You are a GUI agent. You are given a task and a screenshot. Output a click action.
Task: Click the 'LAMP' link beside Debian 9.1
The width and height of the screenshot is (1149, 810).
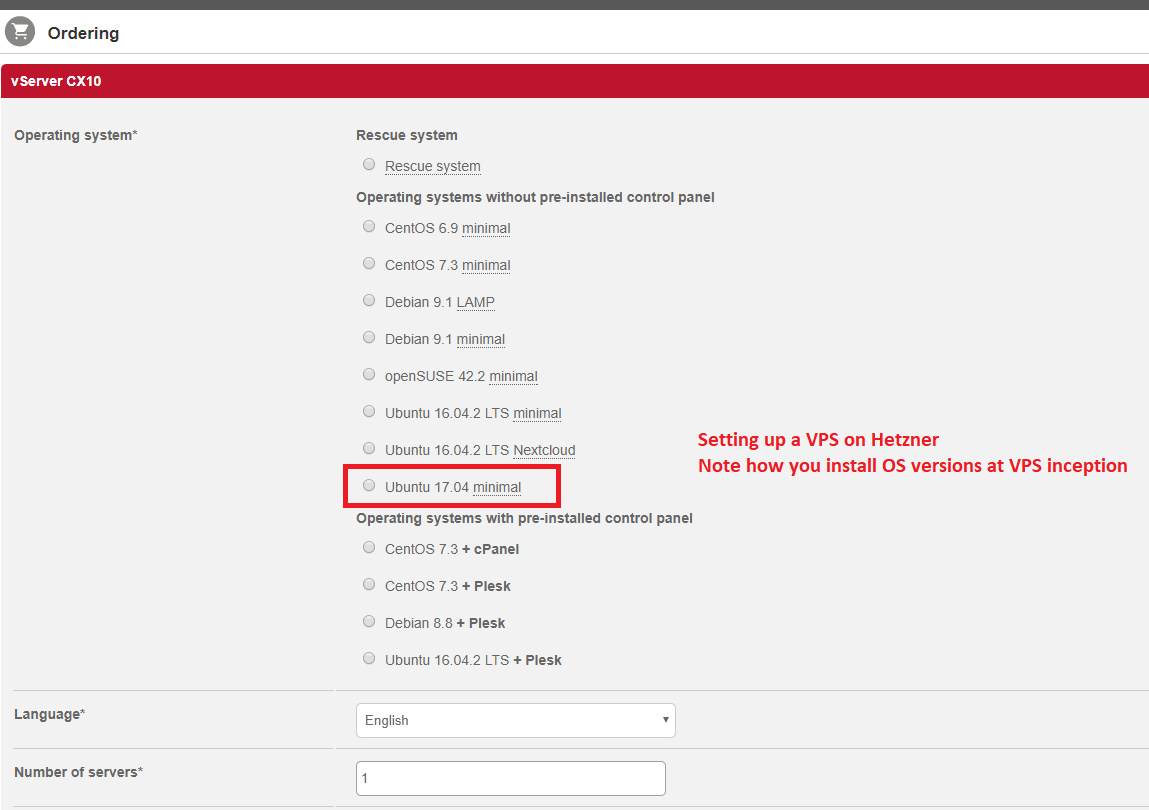point(476,302)
